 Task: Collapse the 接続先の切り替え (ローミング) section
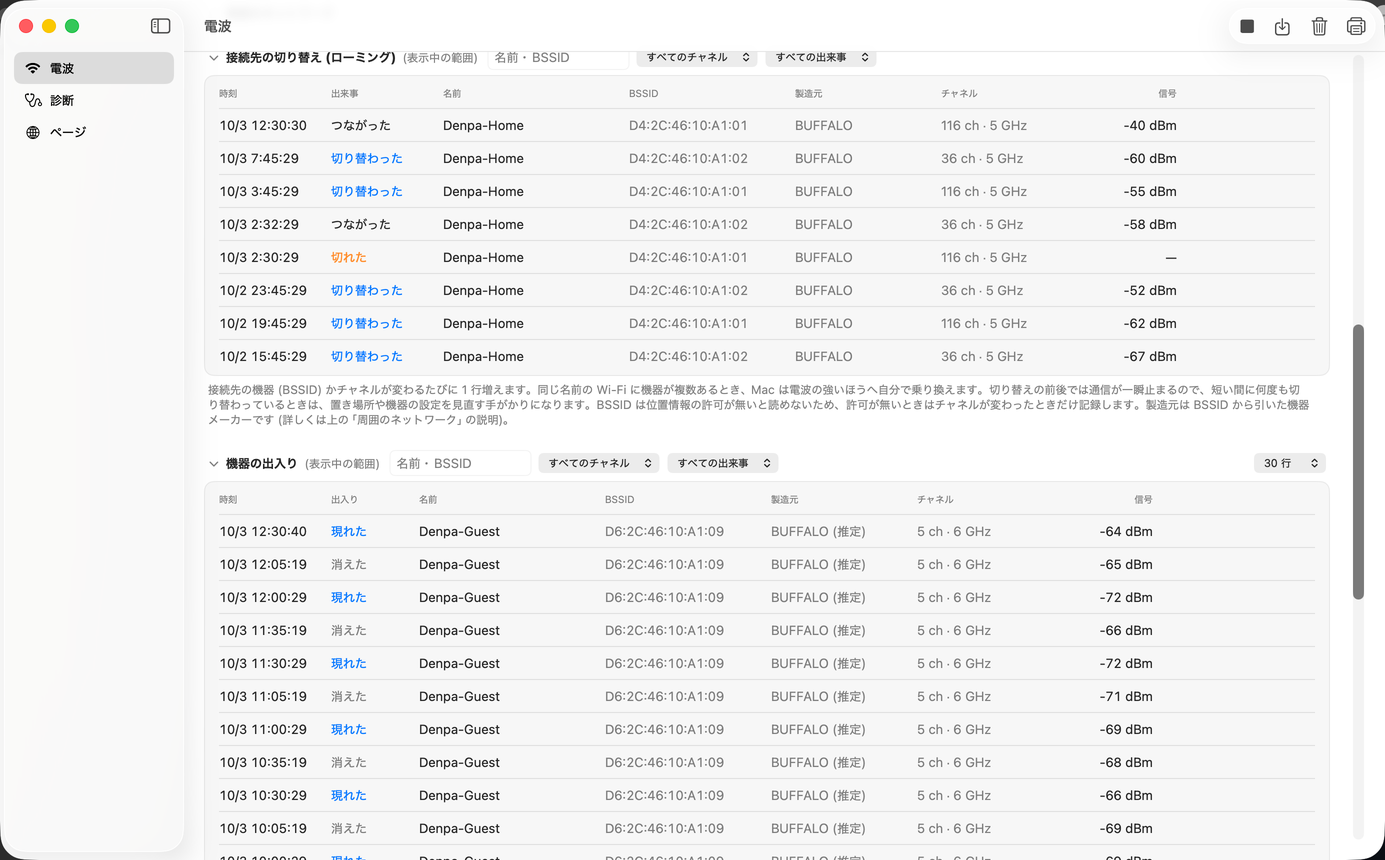[x=213, y=58]
